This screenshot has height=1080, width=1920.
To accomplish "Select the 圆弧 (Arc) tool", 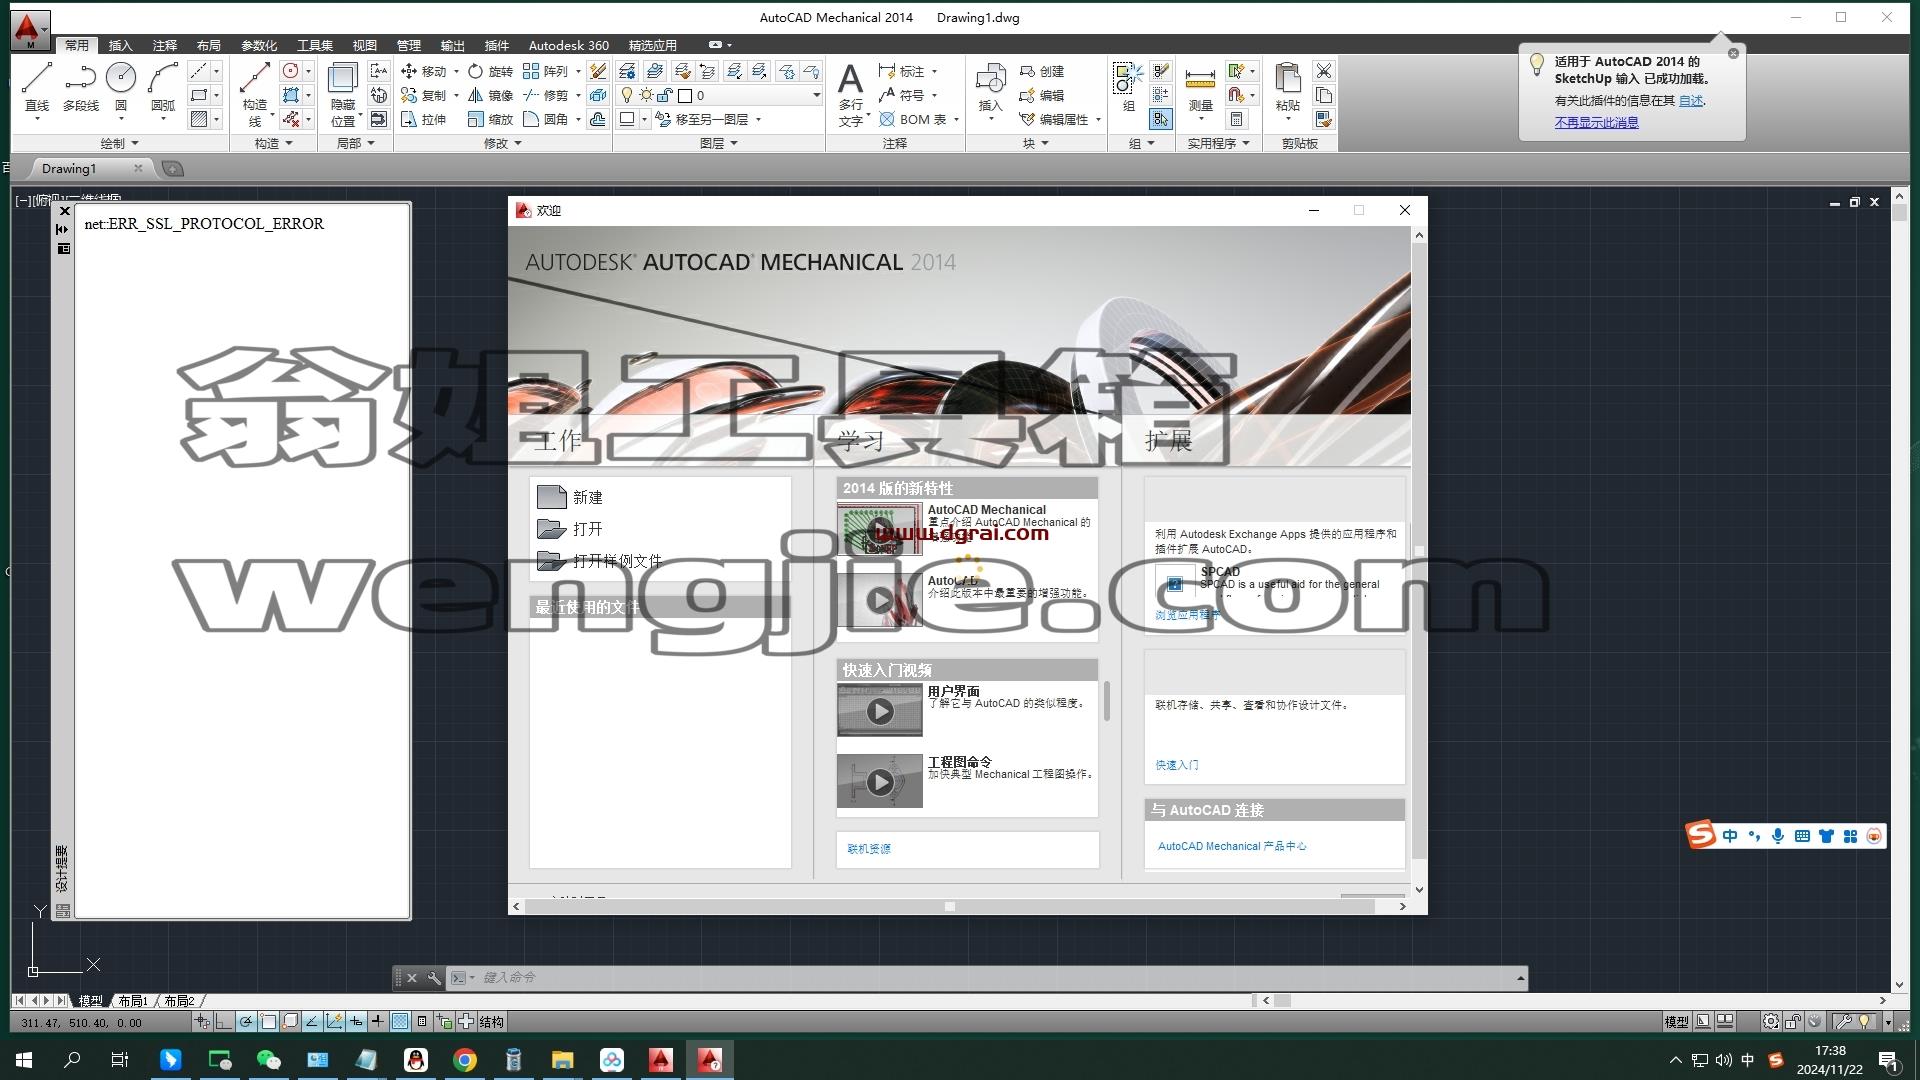I will [x=163, y=88].
